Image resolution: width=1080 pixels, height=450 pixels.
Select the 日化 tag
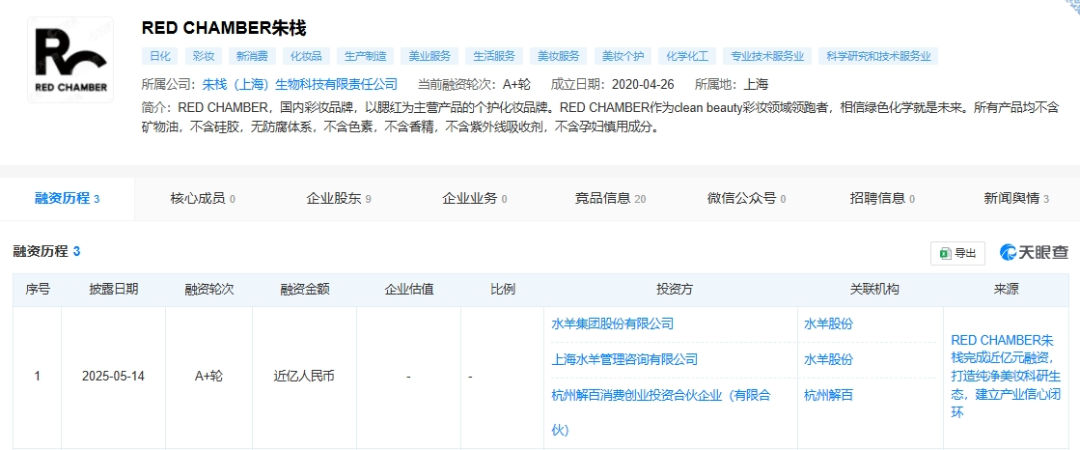coord(160,57)
